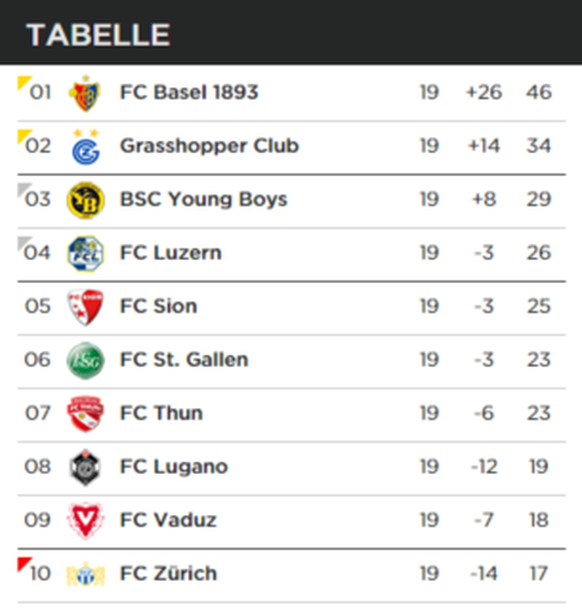The width and height of the screenshot is (582, 609).
Task: Click the FC Vaduz red V logo
Action: (85, 520)
